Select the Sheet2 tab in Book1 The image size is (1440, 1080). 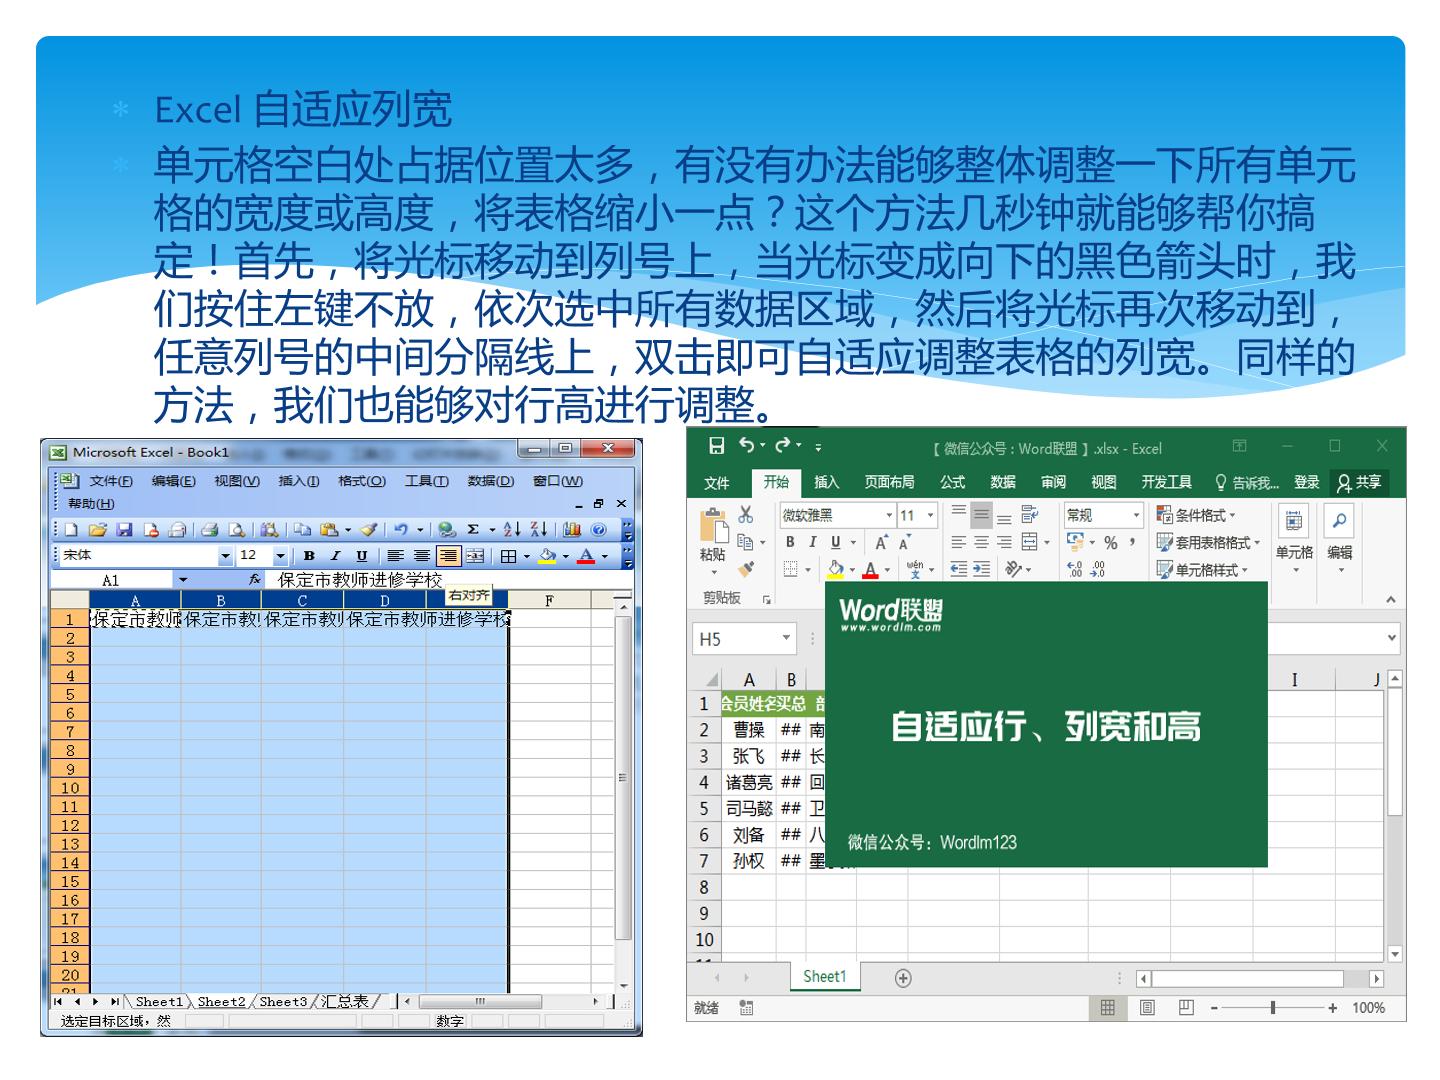[x=221, y=1001]
